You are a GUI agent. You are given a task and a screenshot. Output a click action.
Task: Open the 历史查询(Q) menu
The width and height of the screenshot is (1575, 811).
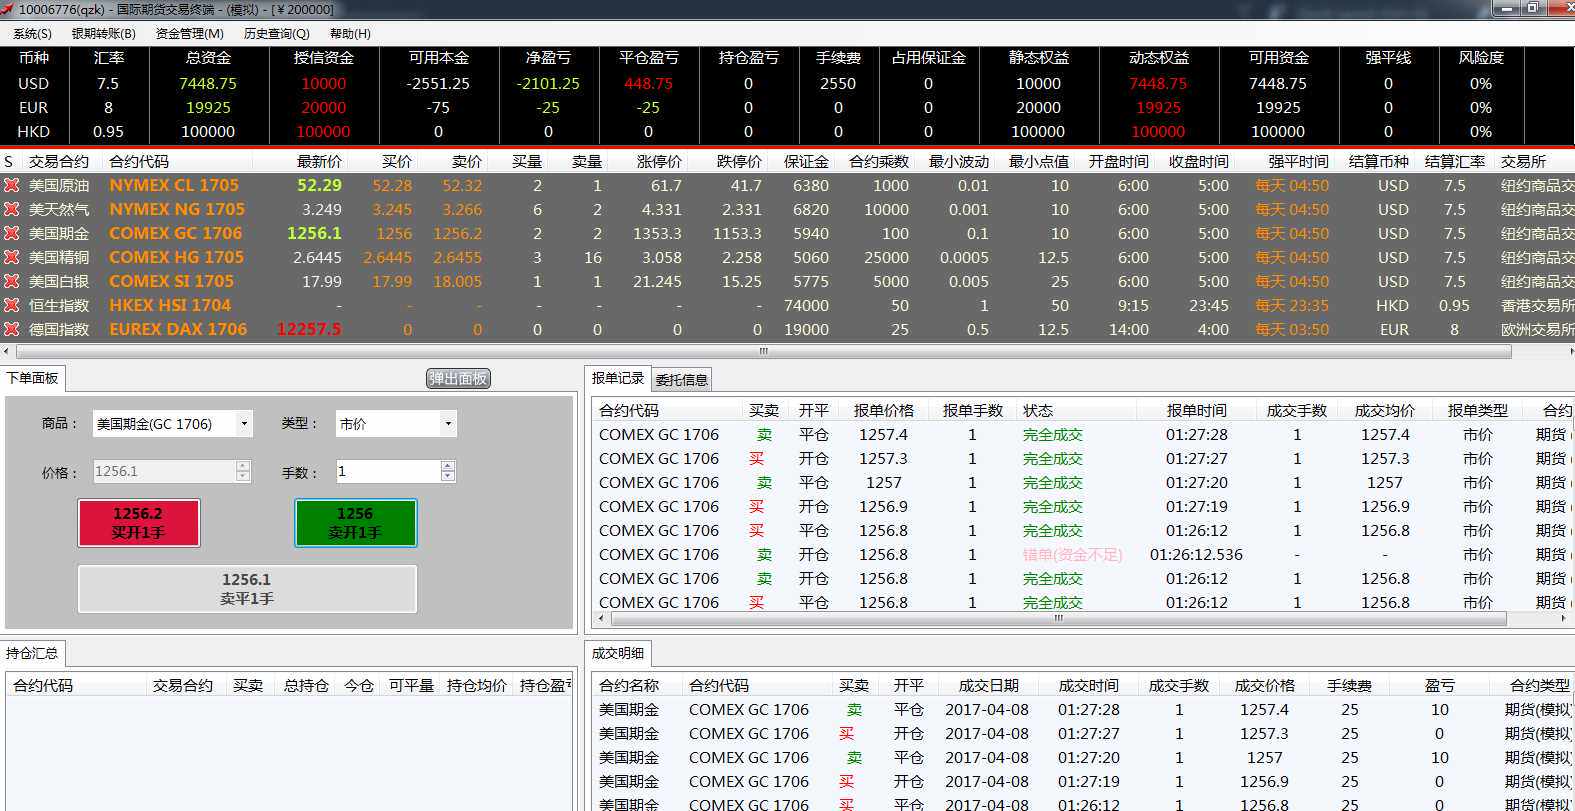pos(276,33)
